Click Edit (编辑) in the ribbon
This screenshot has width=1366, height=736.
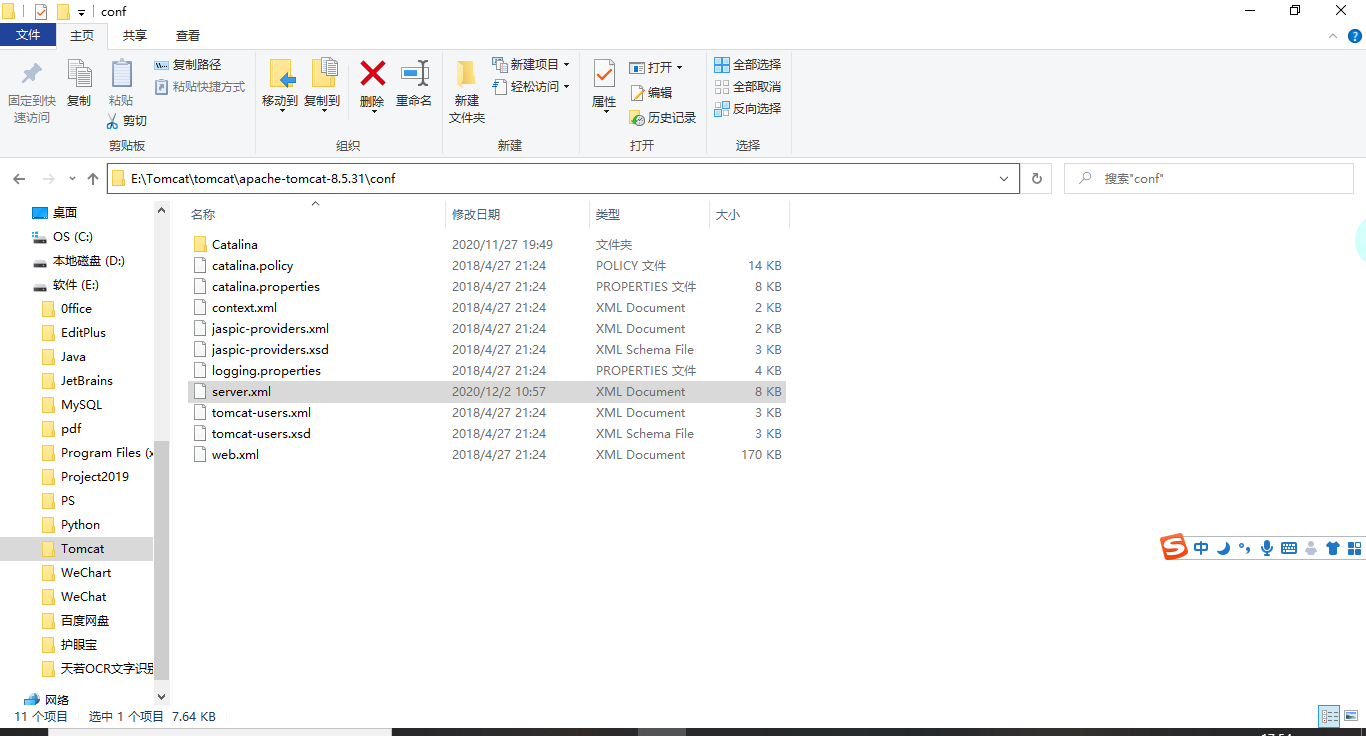click(651, 93)
